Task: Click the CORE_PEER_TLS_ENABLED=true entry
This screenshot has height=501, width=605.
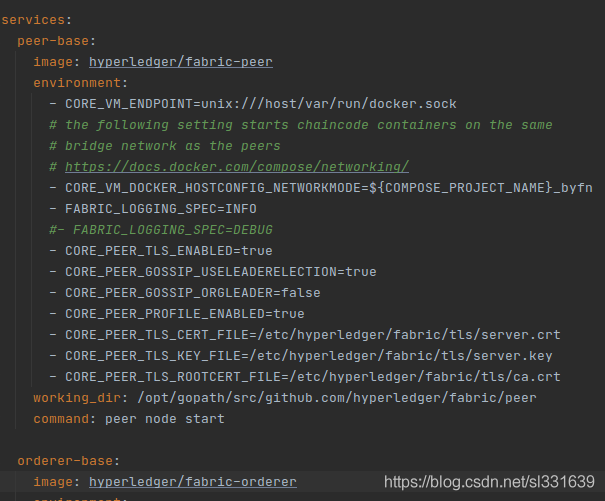Action: pos(161,251)
